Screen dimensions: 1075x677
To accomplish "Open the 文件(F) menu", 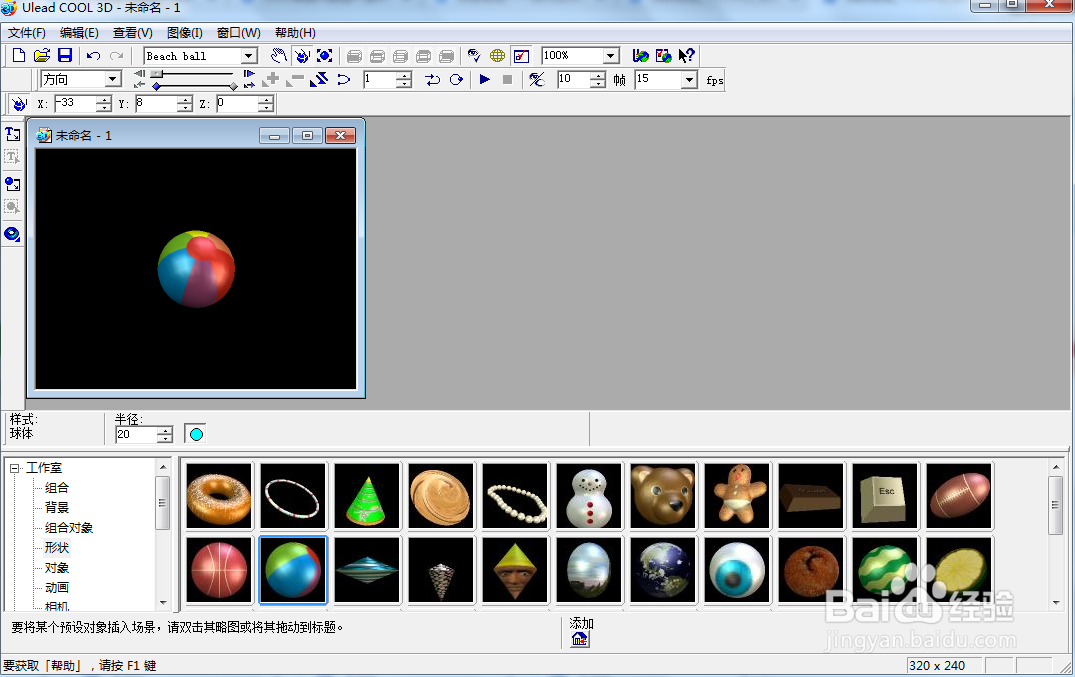I will pos(26,33).
